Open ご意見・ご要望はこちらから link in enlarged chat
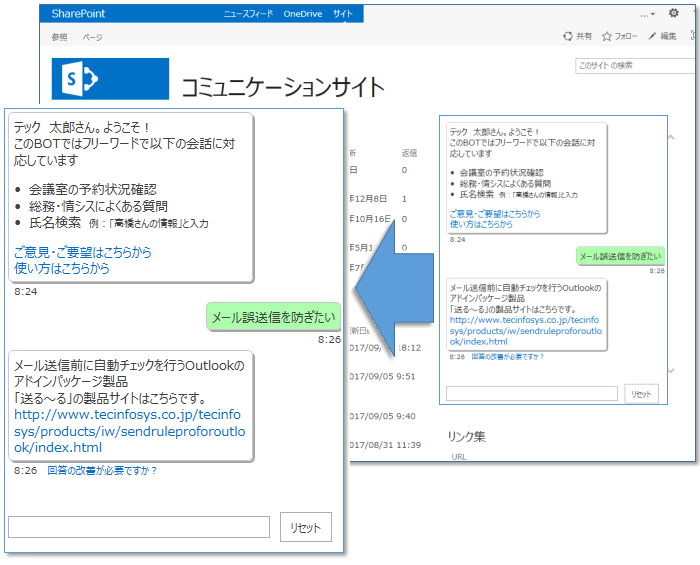The height and width of the screenshot is (565, 700). coord(83,252)
